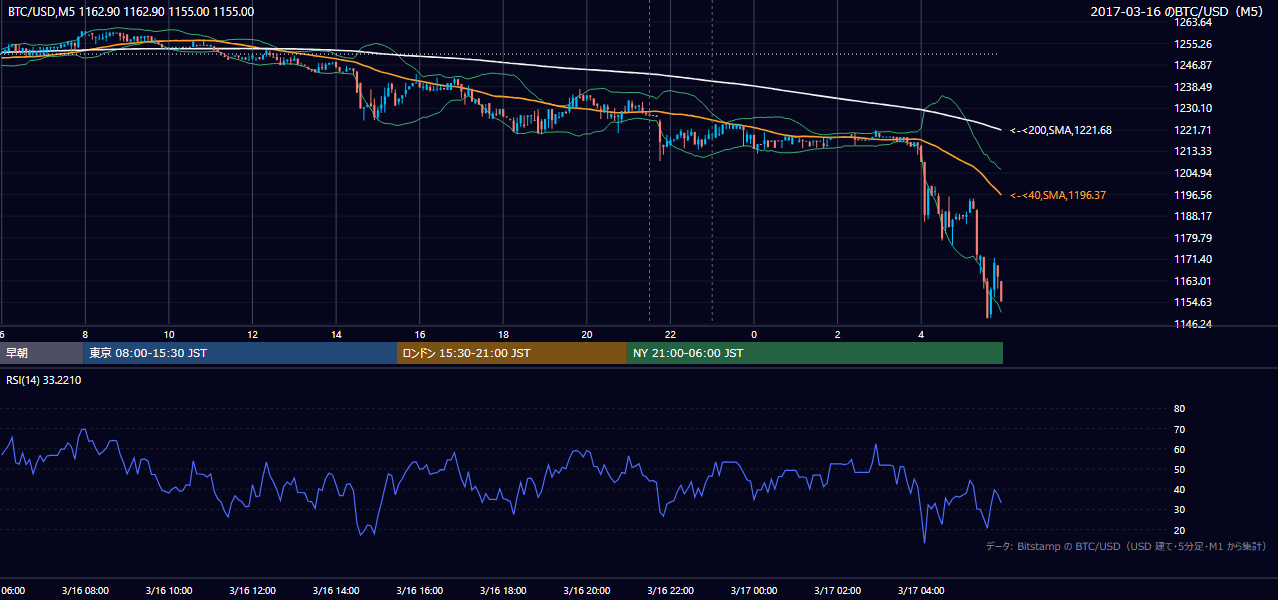Click the bottom time label 3/16 22:00
1278x600 pixels.
670,590
